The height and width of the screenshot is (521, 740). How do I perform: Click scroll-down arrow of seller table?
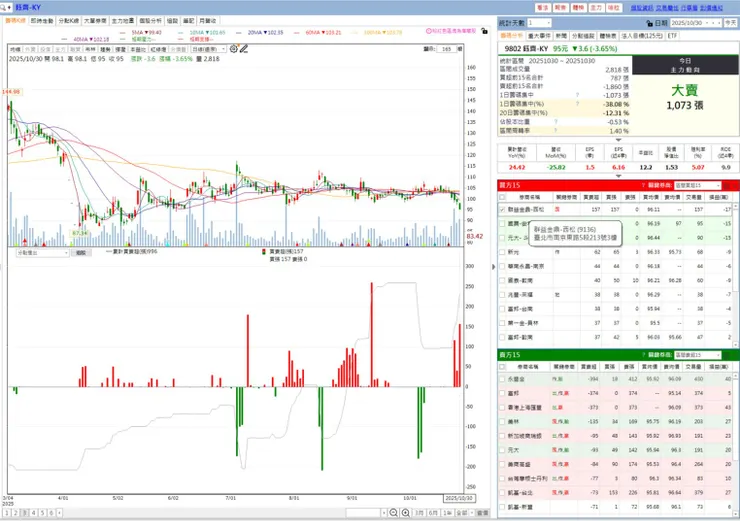coord(737,512)
